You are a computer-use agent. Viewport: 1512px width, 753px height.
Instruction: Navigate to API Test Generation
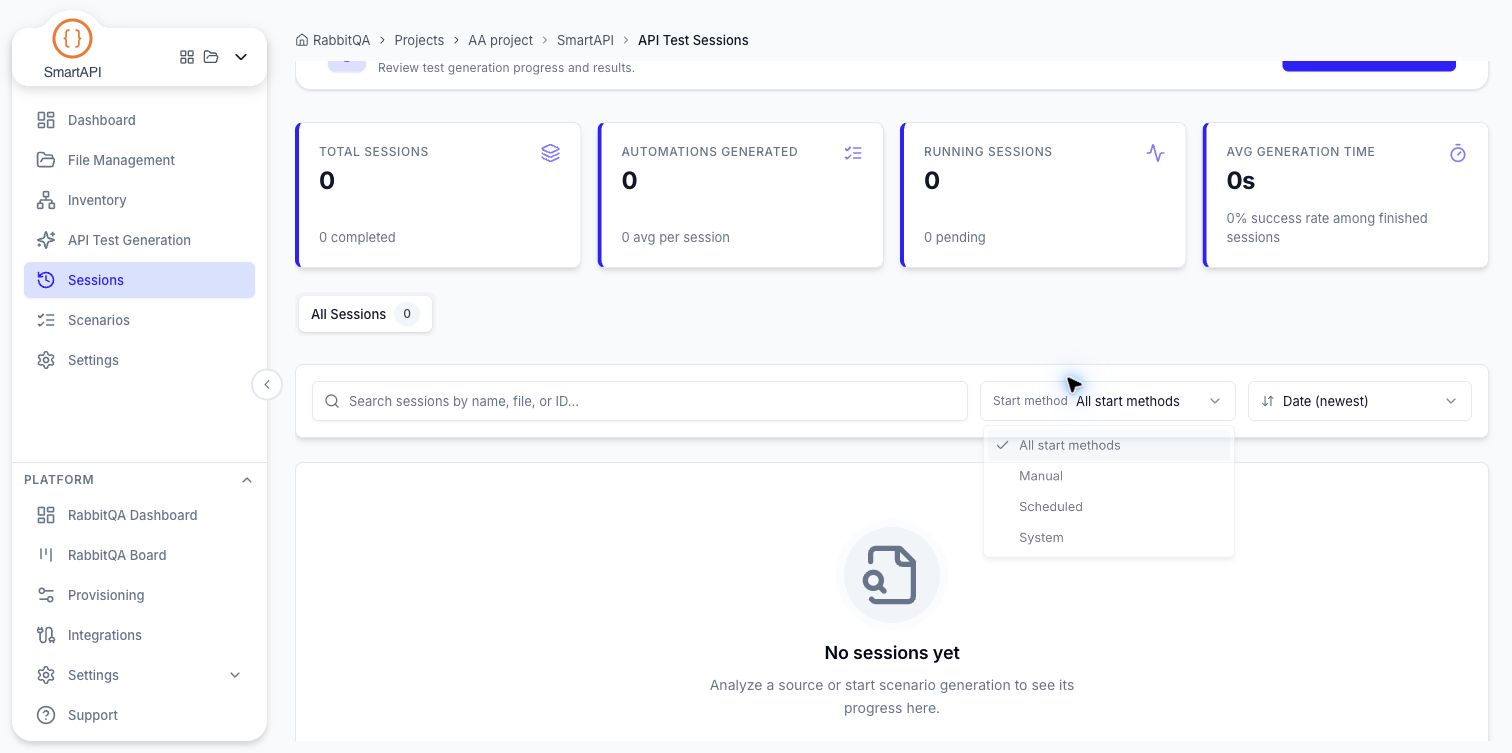[139, 240]
